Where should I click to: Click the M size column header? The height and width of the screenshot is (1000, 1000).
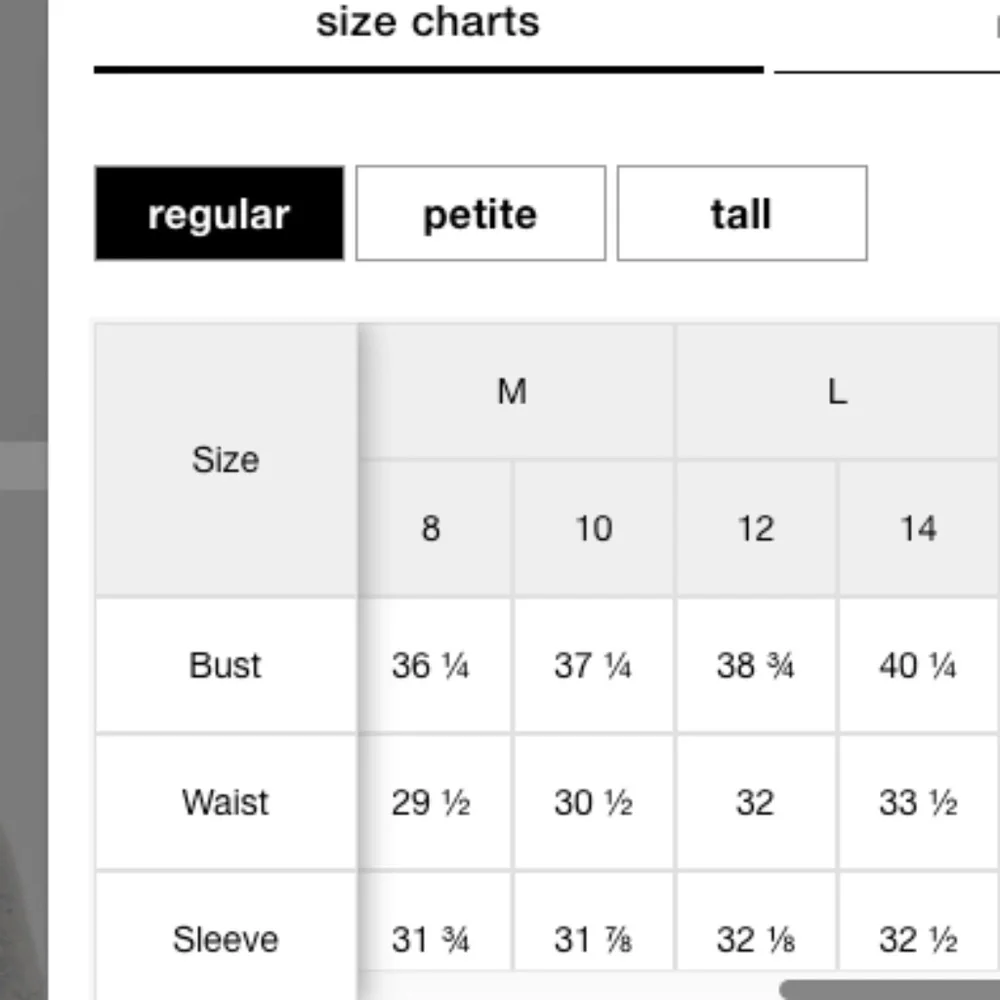[512, 391]
